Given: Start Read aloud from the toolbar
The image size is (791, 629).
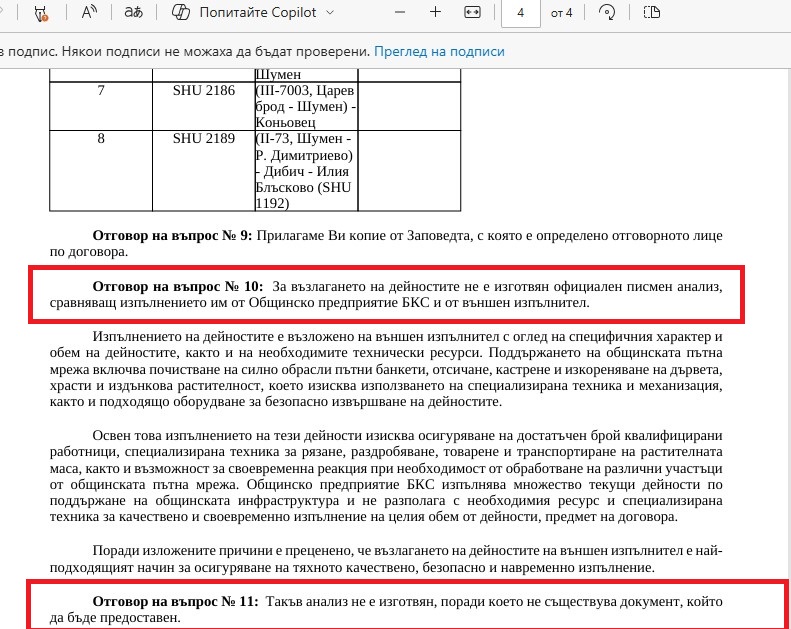Looking at the screenshot, I should click(89, 12).
